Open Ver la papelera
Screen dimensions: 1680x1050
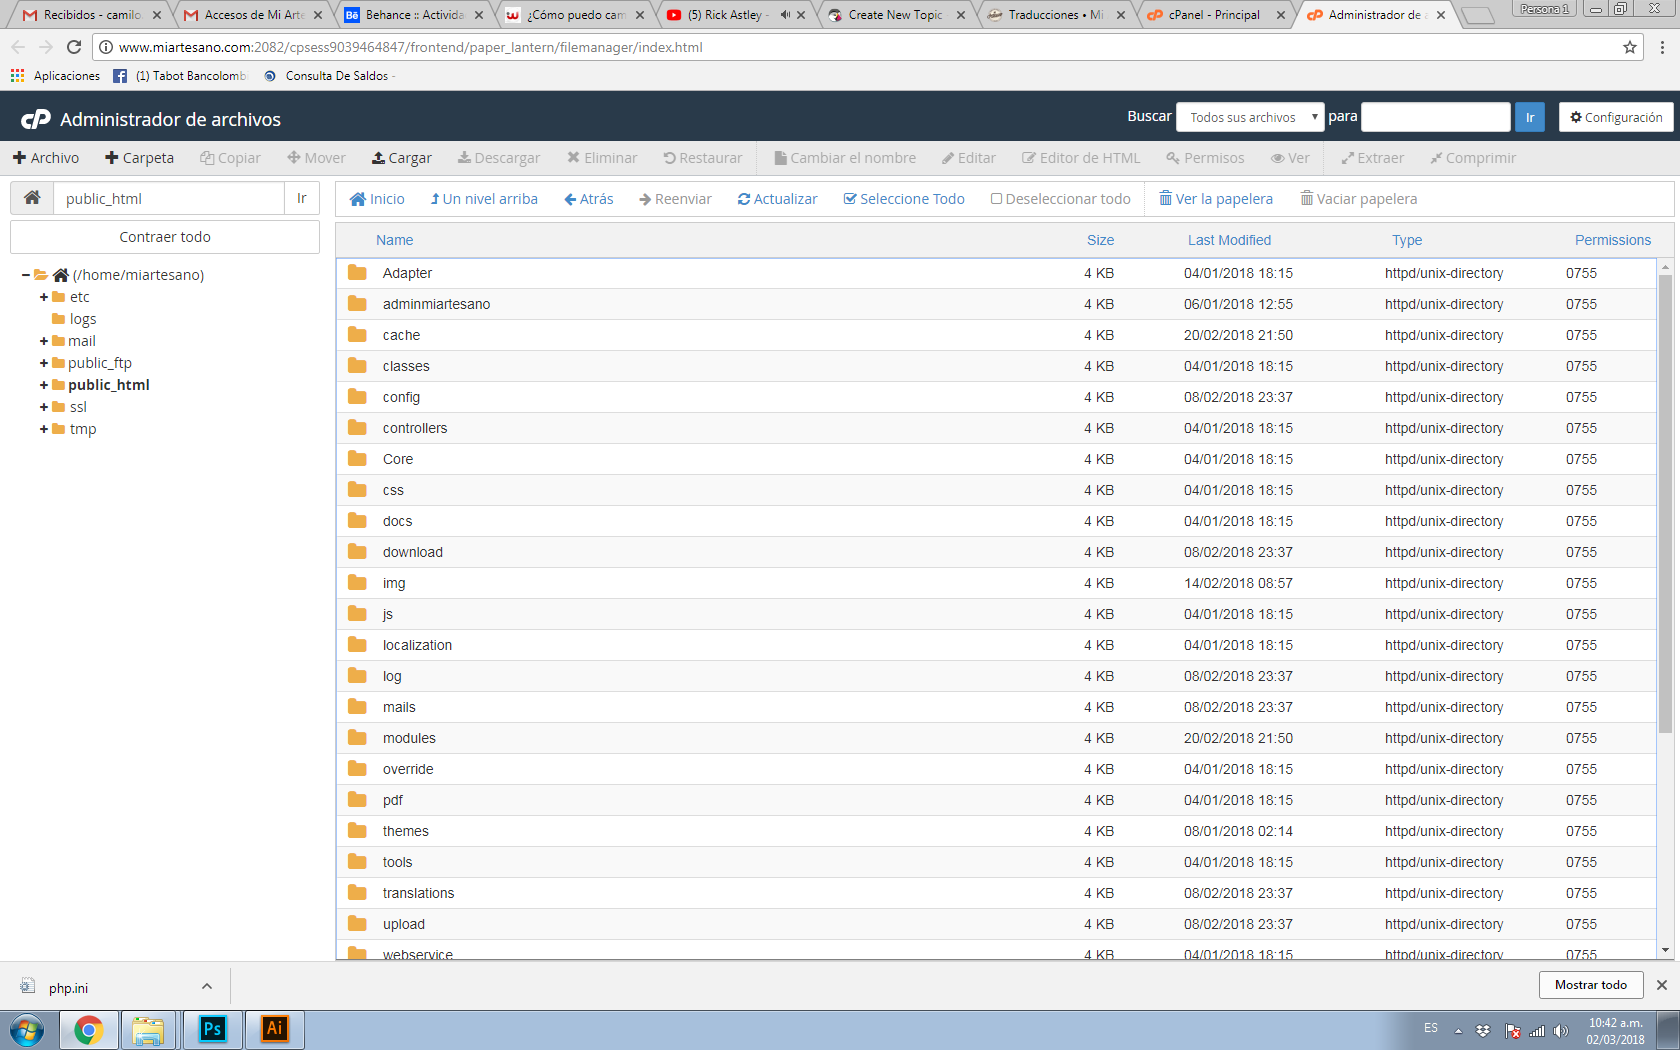click(x=1215, y=199)
